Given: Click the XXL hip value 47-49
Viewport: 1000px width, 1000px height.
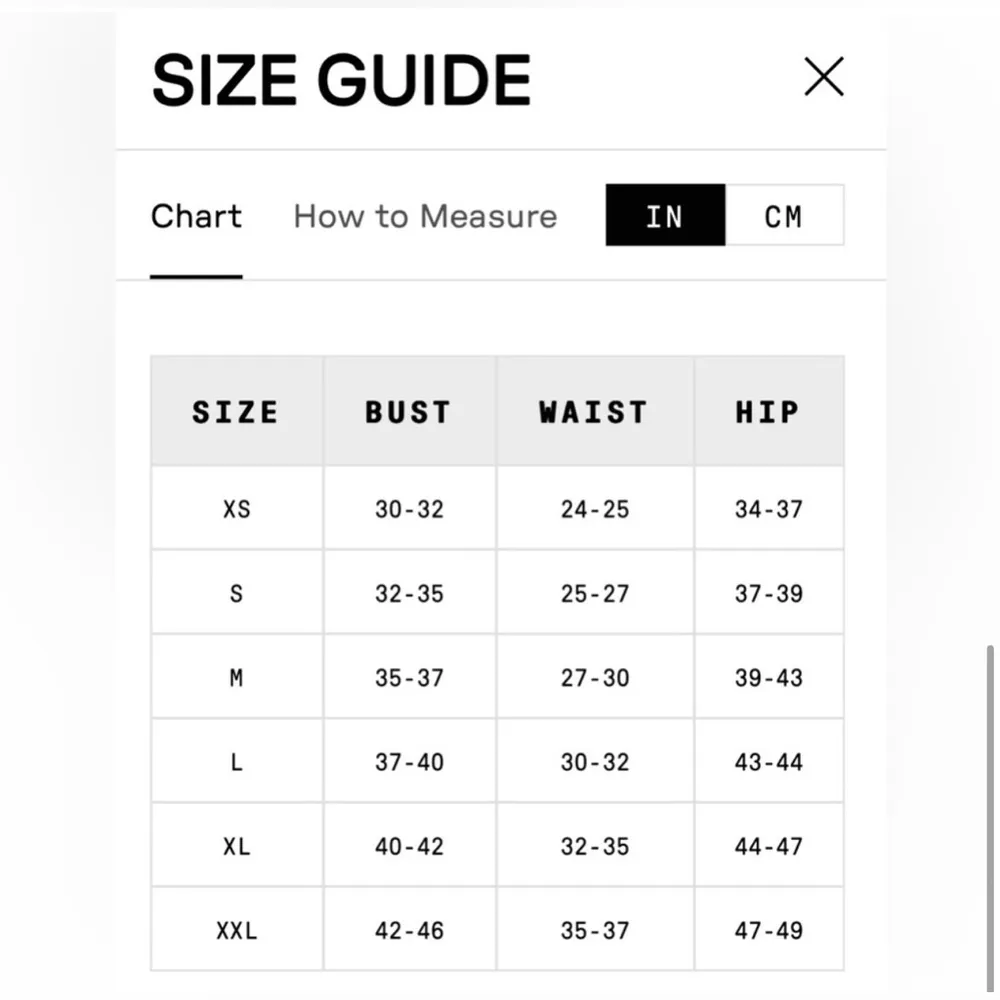Looking at the screenshot, I should tap(768, 930).
